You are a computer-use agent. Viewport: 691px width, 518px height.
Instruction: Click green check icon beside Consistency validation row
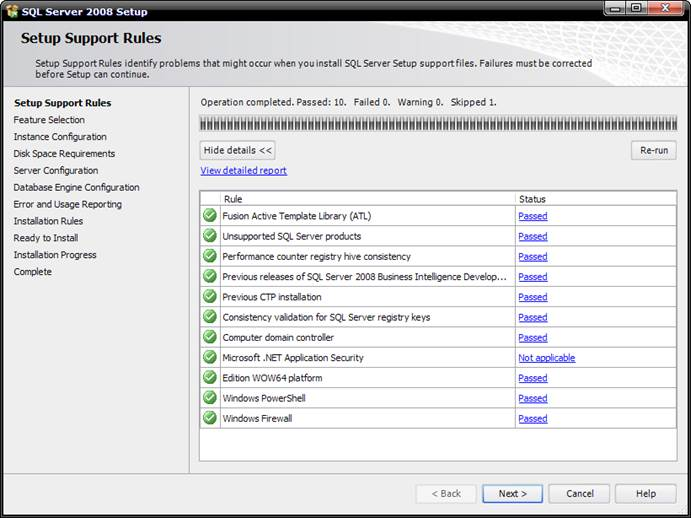(x=210, y=317)
